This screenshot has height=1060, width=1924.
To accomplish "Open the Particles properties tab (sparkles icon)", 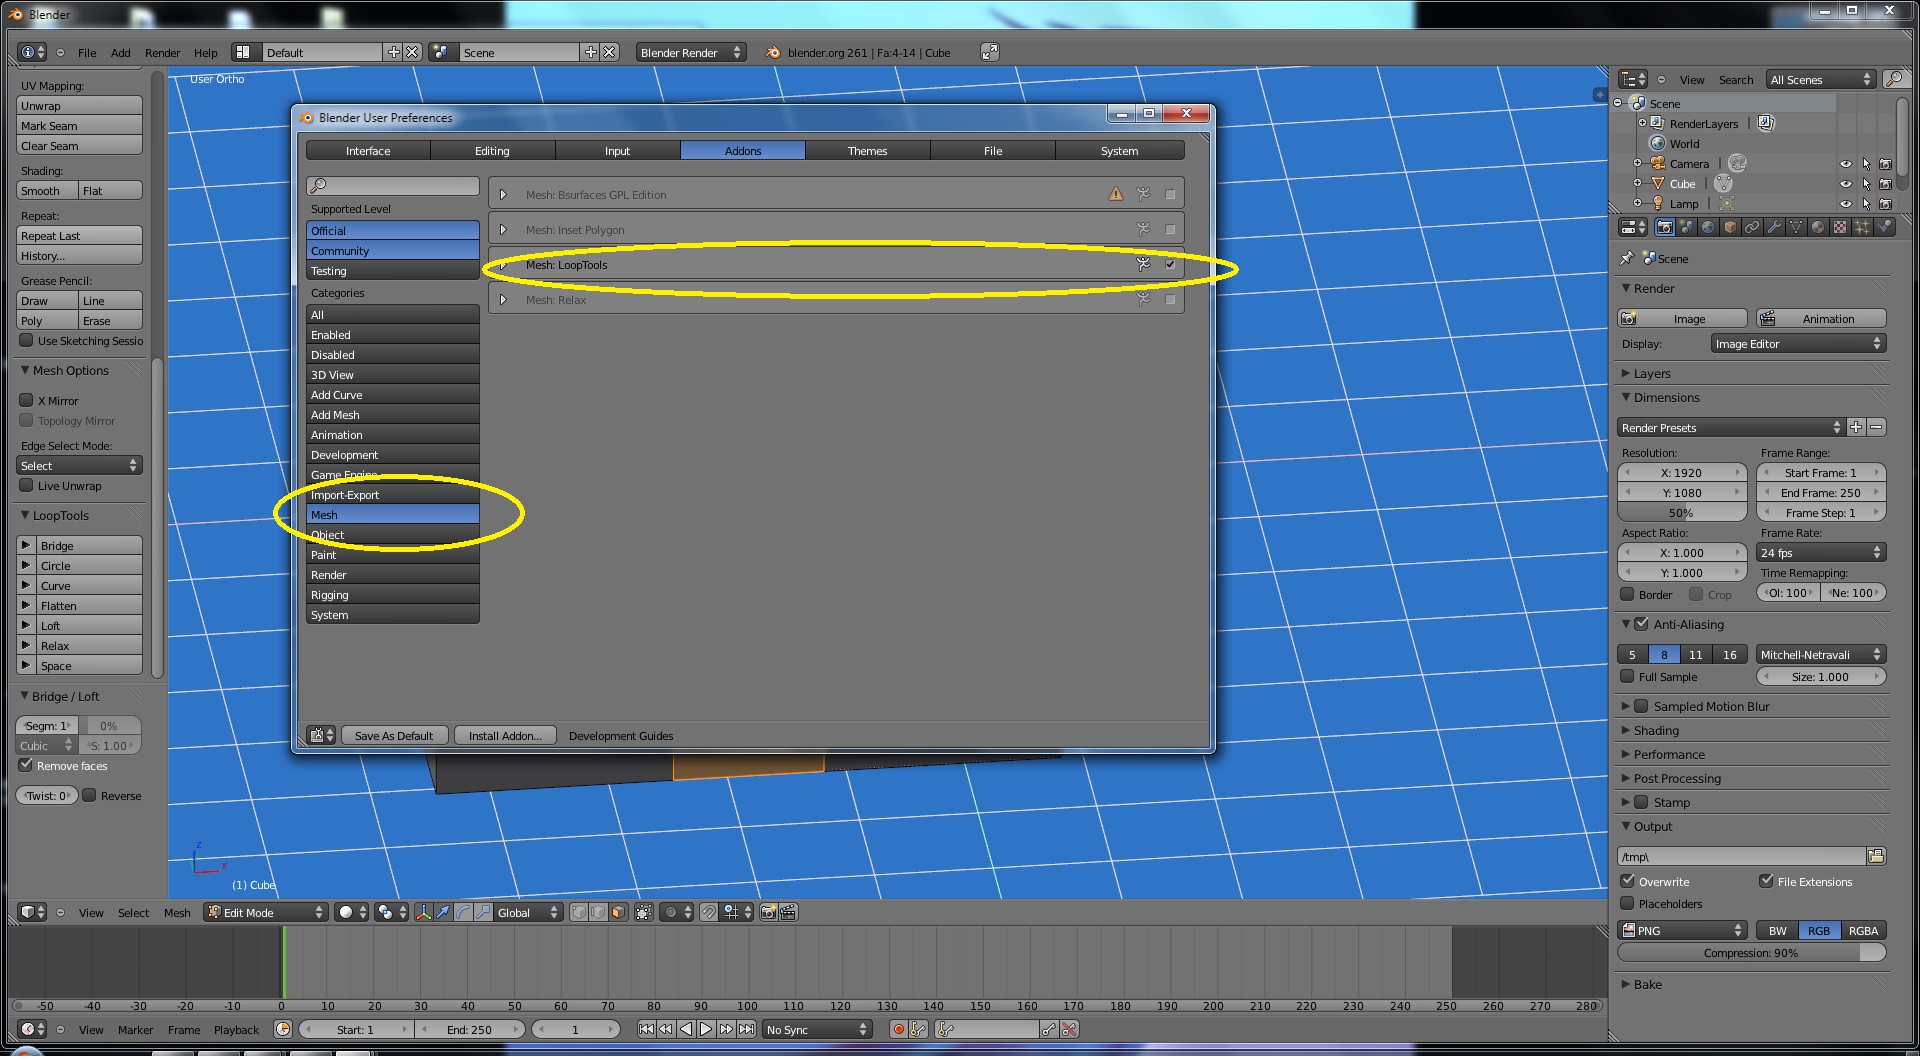I will tap(1862, 228).
